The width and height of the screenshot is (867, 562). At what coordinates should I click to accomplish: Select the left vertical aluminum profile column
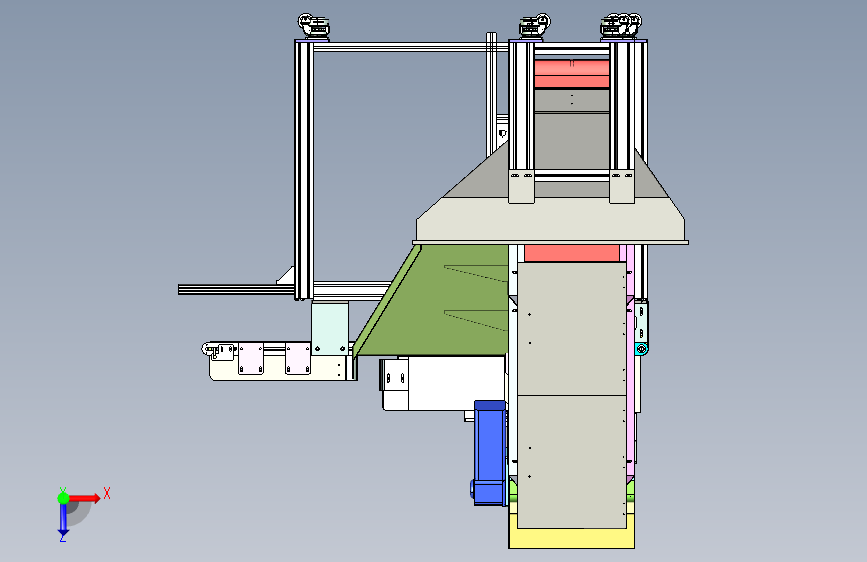tap(304, 170)
